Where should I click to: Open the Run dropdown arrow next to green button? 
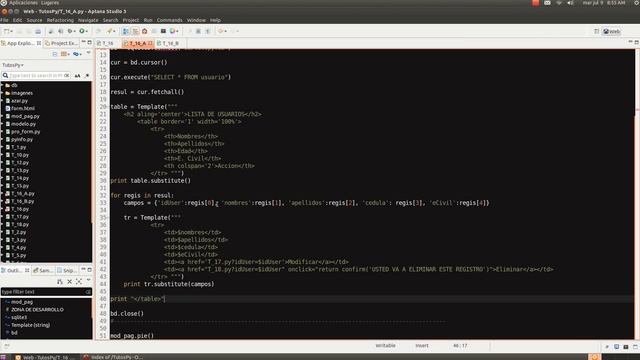coord(87,31)
